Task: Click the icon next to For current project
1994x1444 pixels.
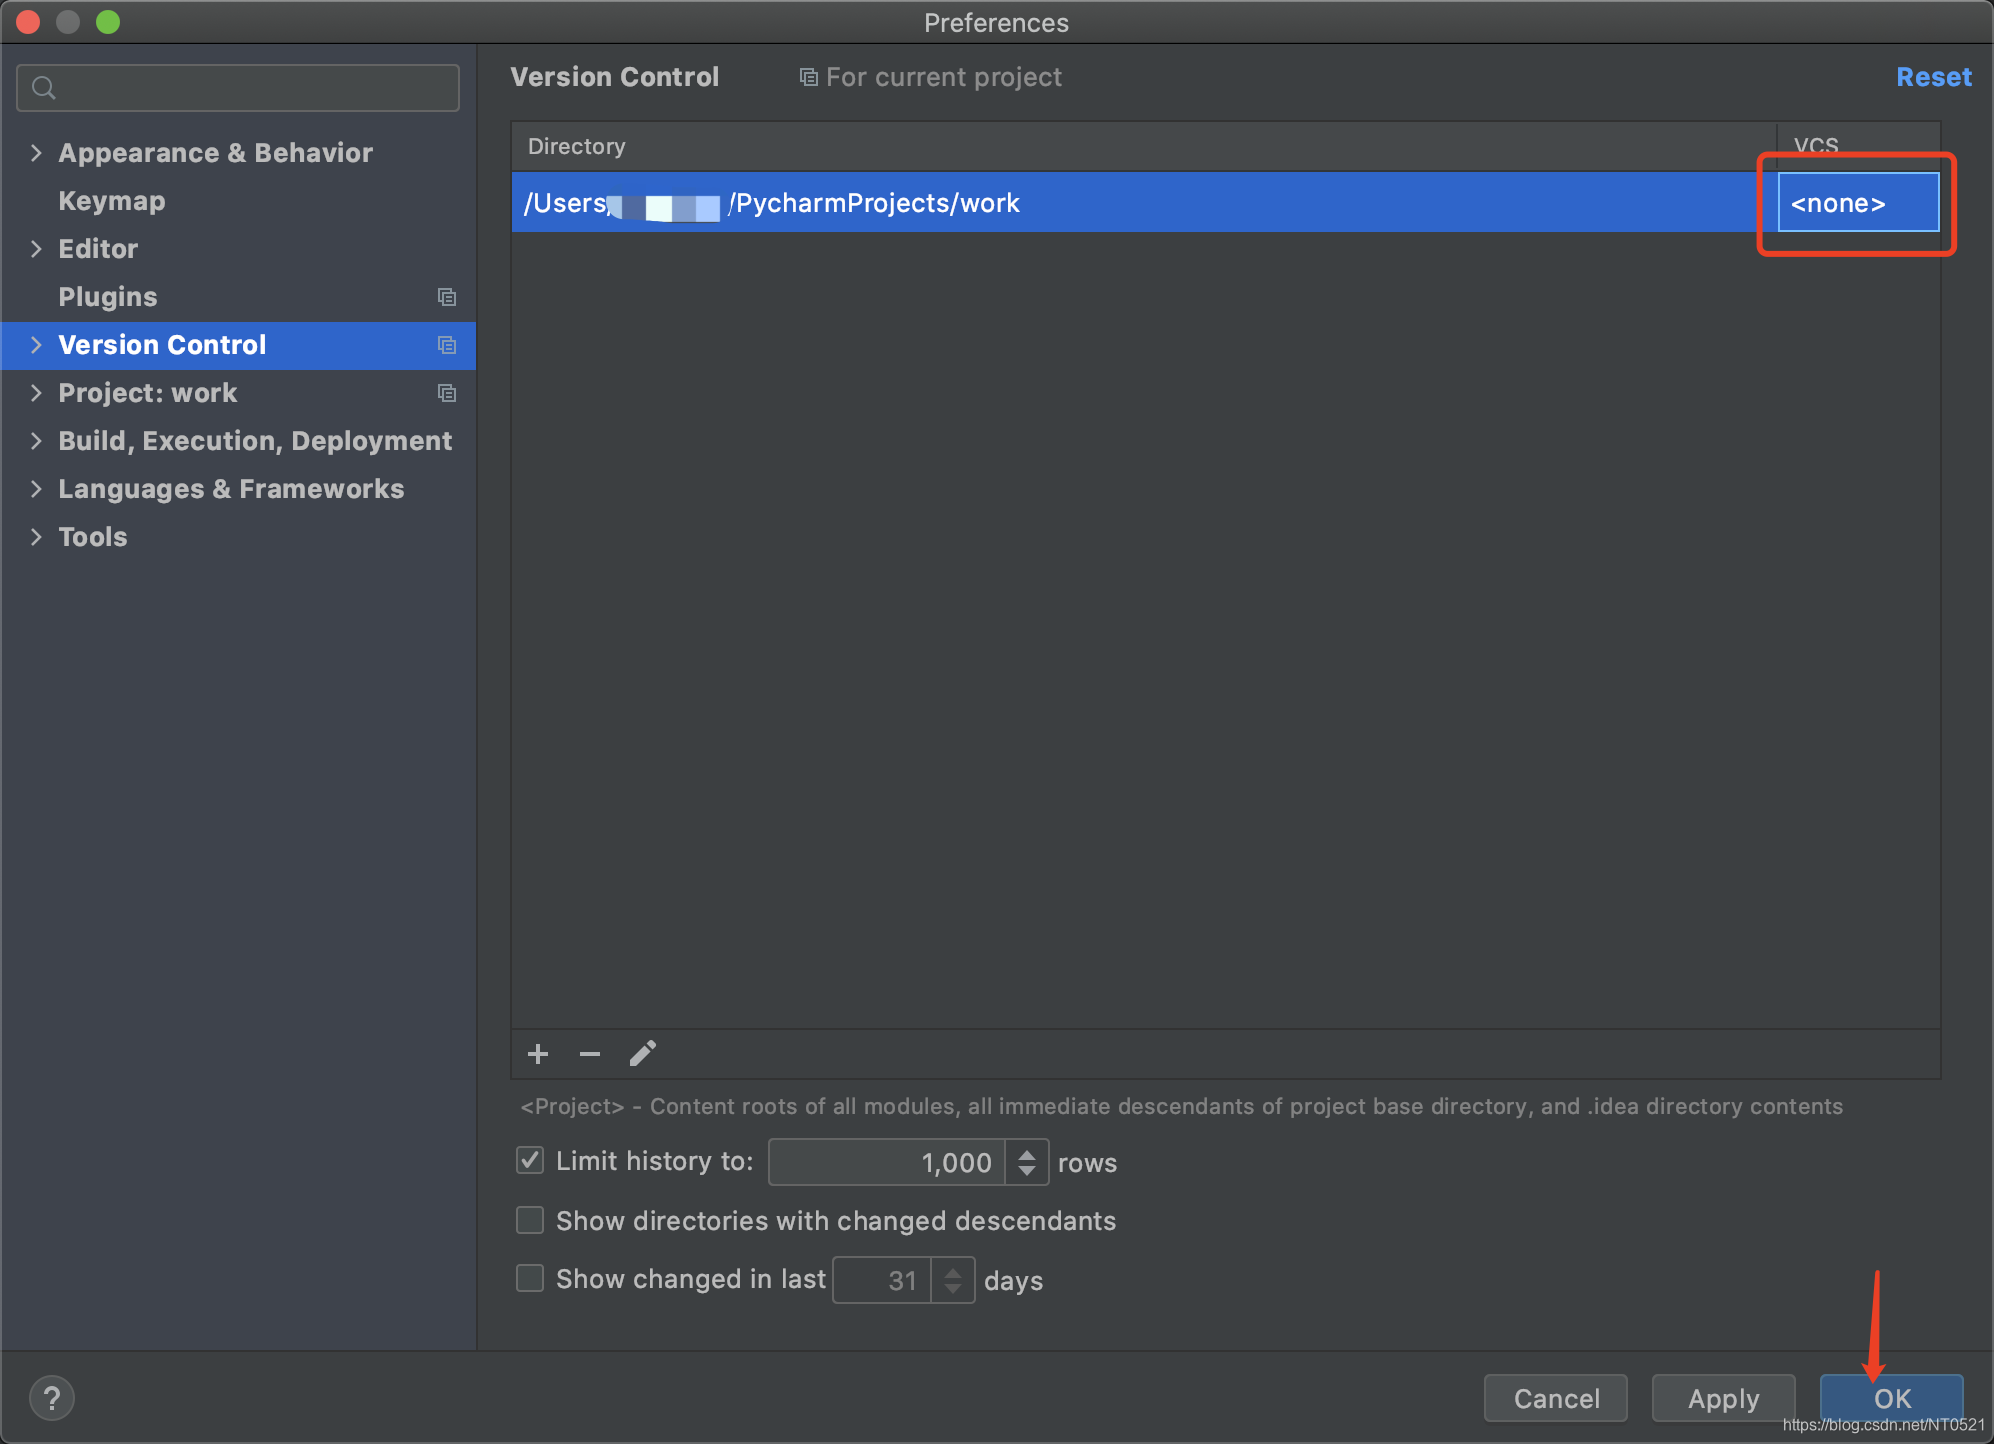Action: click(808, 77)
